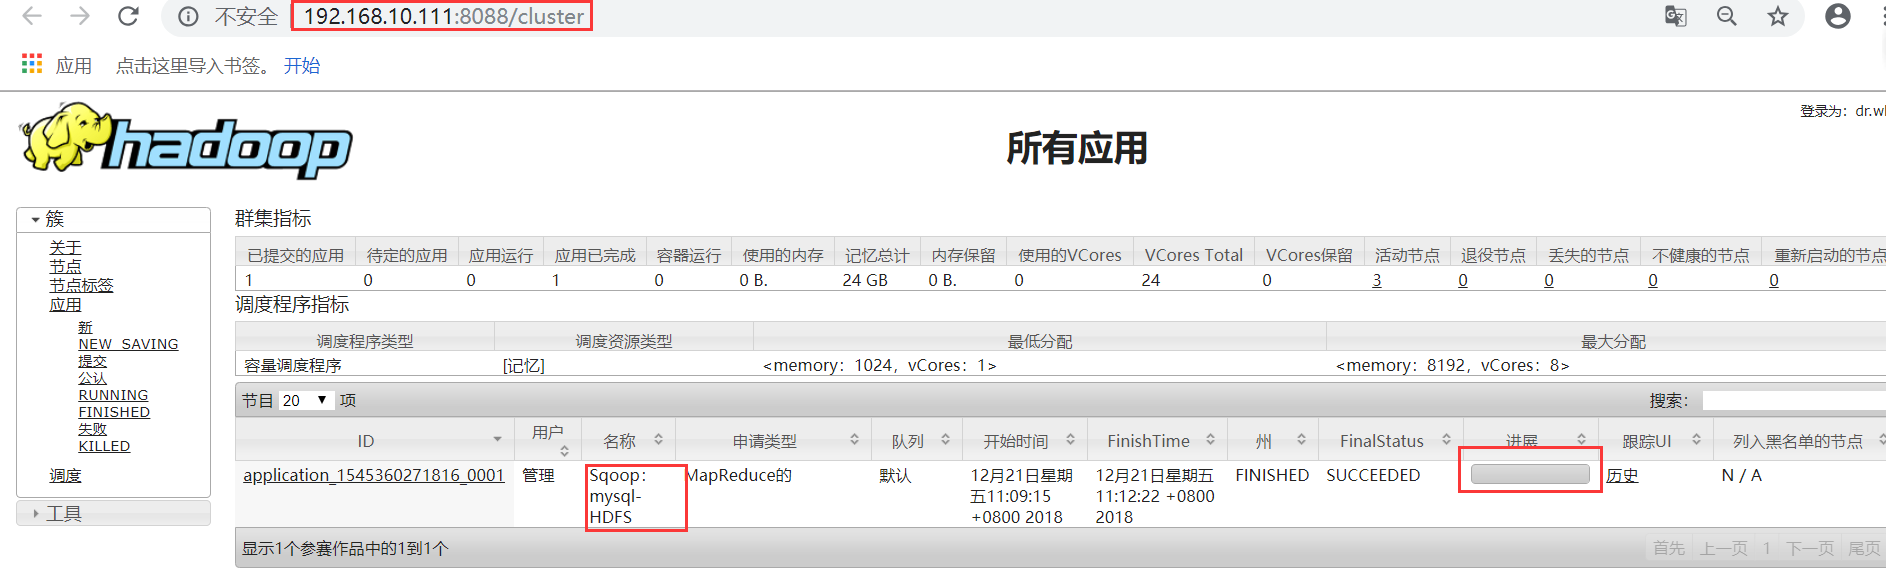
Task: Open the zoom magnifier icon in address bar
Action: click(1727, 16)
